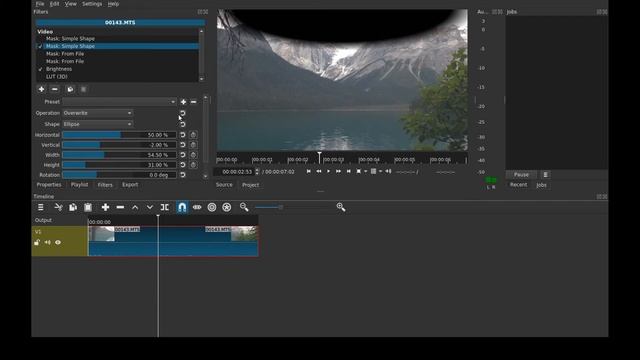Switch to the Playlist tab
This screenshot has width=640, height=360.
pyautogui.click(x=80, y=185)
